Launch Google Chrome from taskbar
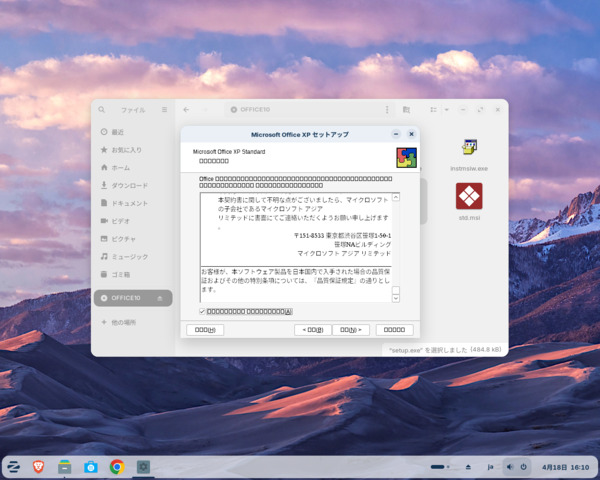This screenshot has width=600, height=480. (x=117, y=467)
